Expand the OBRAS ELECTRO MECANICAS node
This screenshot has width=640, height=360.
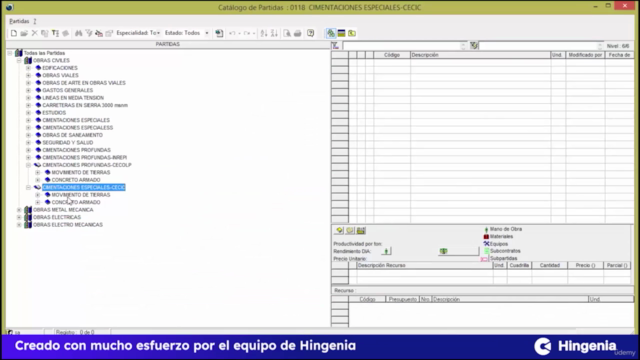(19, 224)
